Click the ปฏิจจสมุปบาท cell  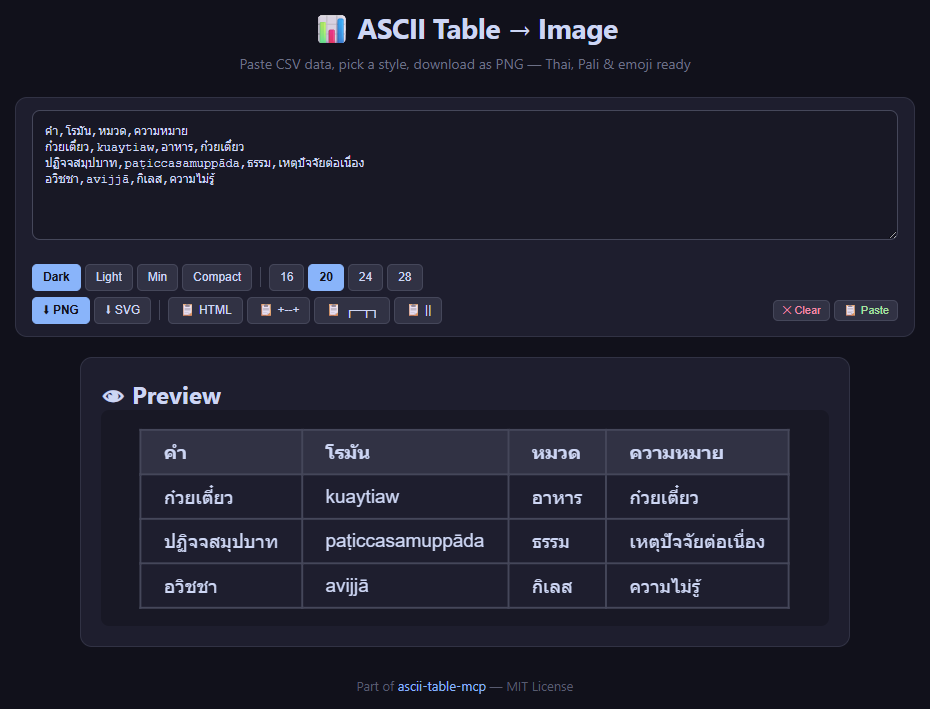pos(221,541)
